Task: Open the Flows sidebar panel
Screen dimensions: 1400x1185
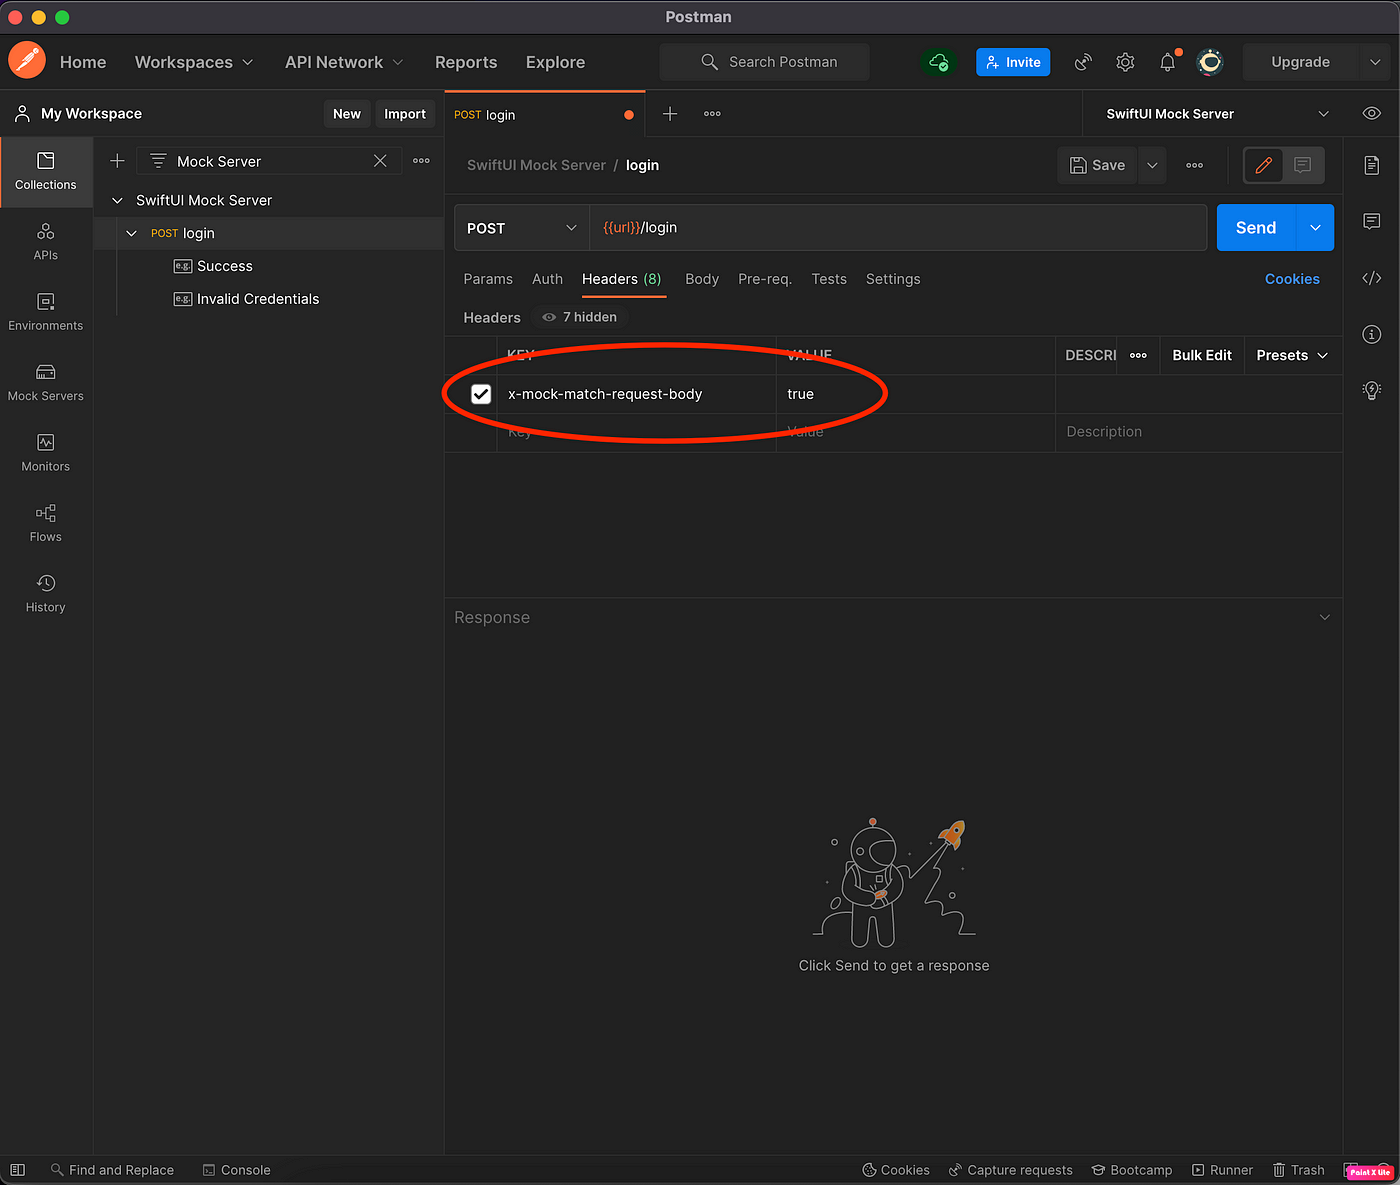Action: point(46,523)
